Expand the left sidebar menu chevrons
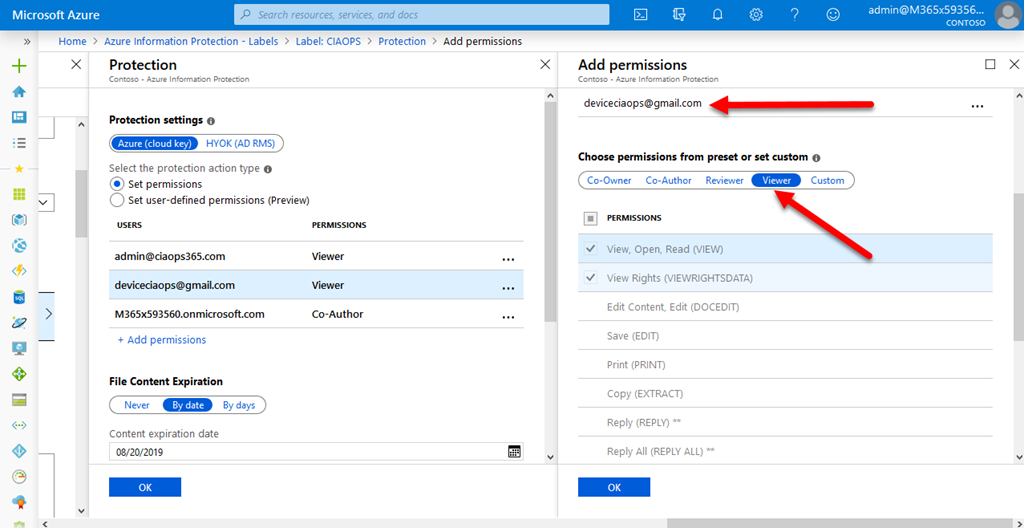The height and width of the screenshot is (528, 1024). (26, 42)
